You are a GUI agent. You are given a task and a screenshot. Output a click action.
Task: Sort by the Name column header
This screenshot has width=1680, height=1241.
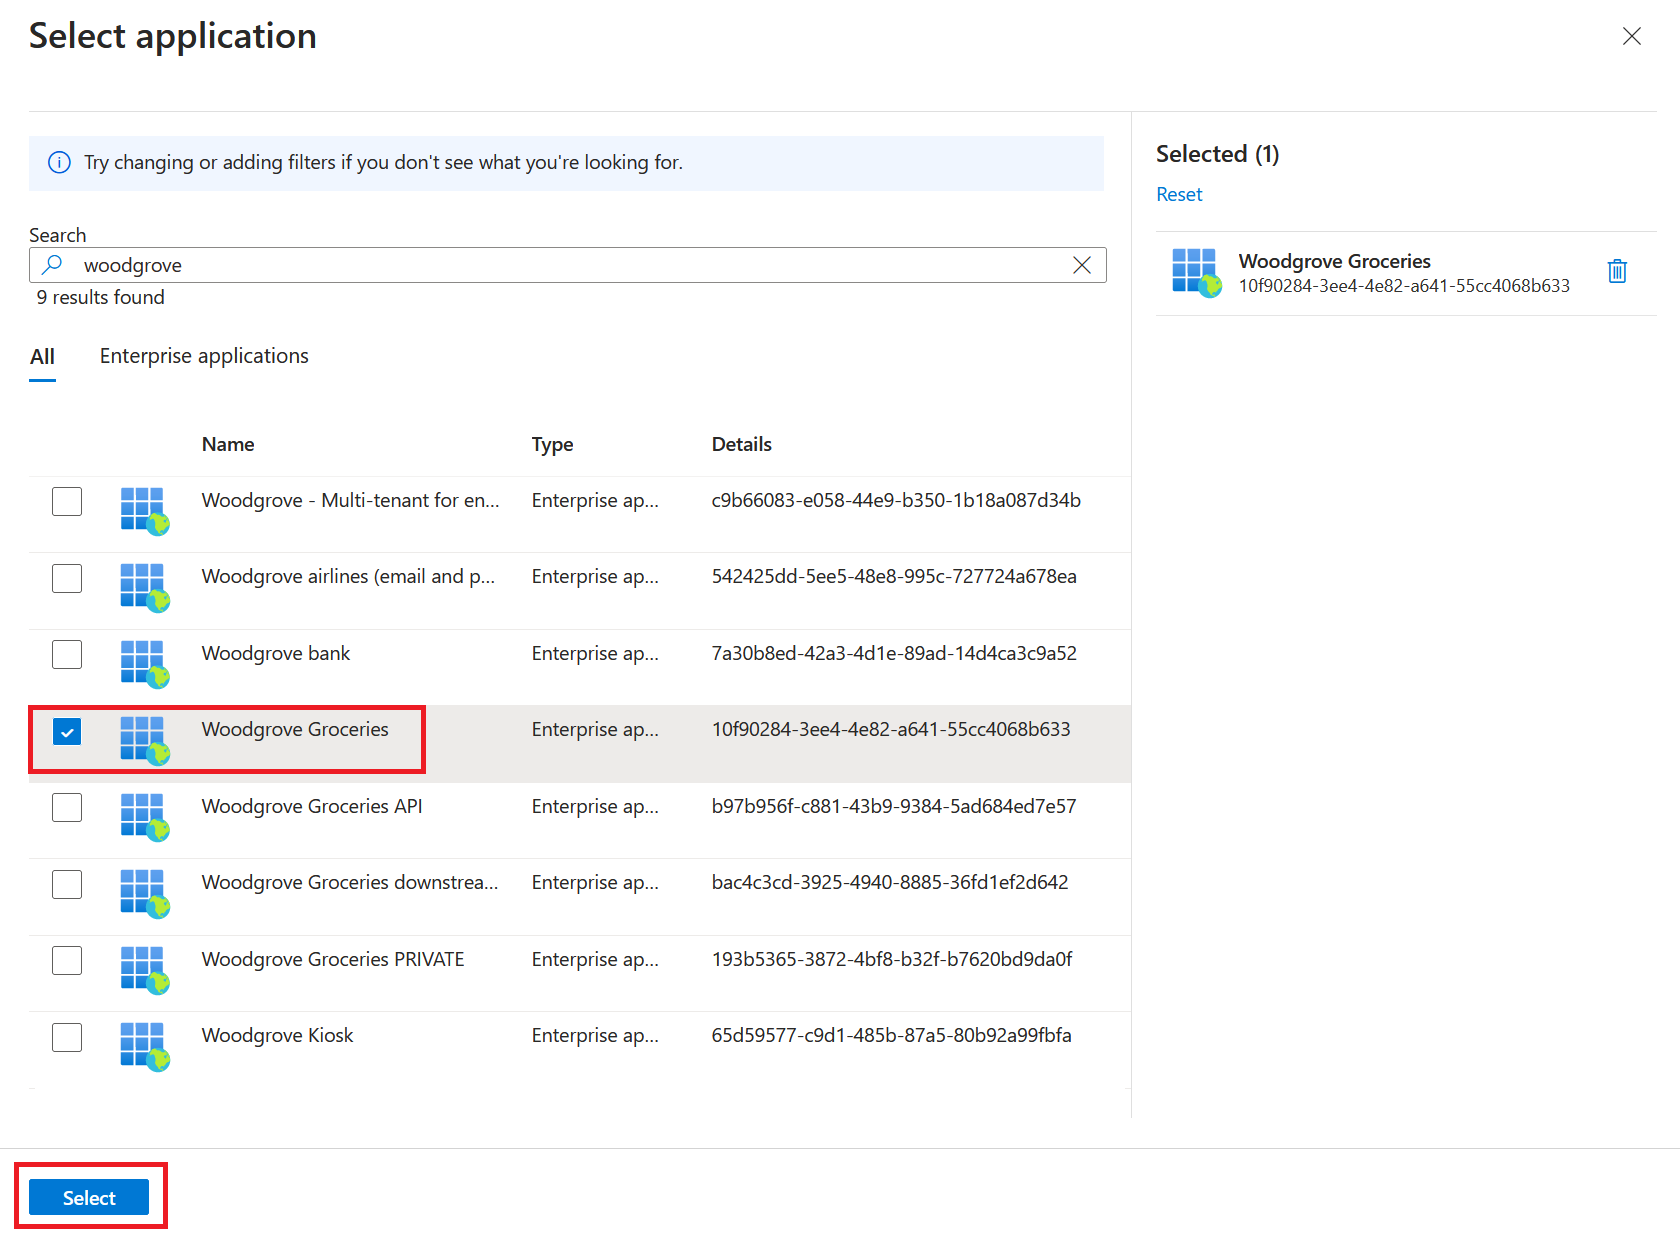click(228, 445)
